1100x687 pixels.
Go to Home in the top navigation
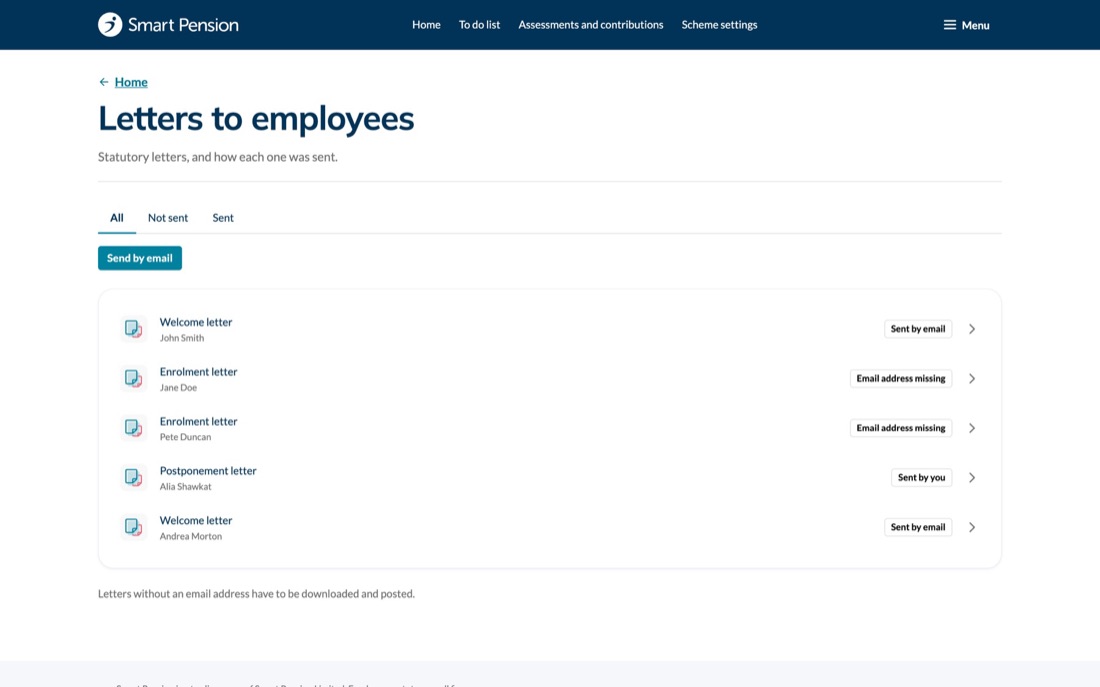pyautogui.click(x=426, y=25)
